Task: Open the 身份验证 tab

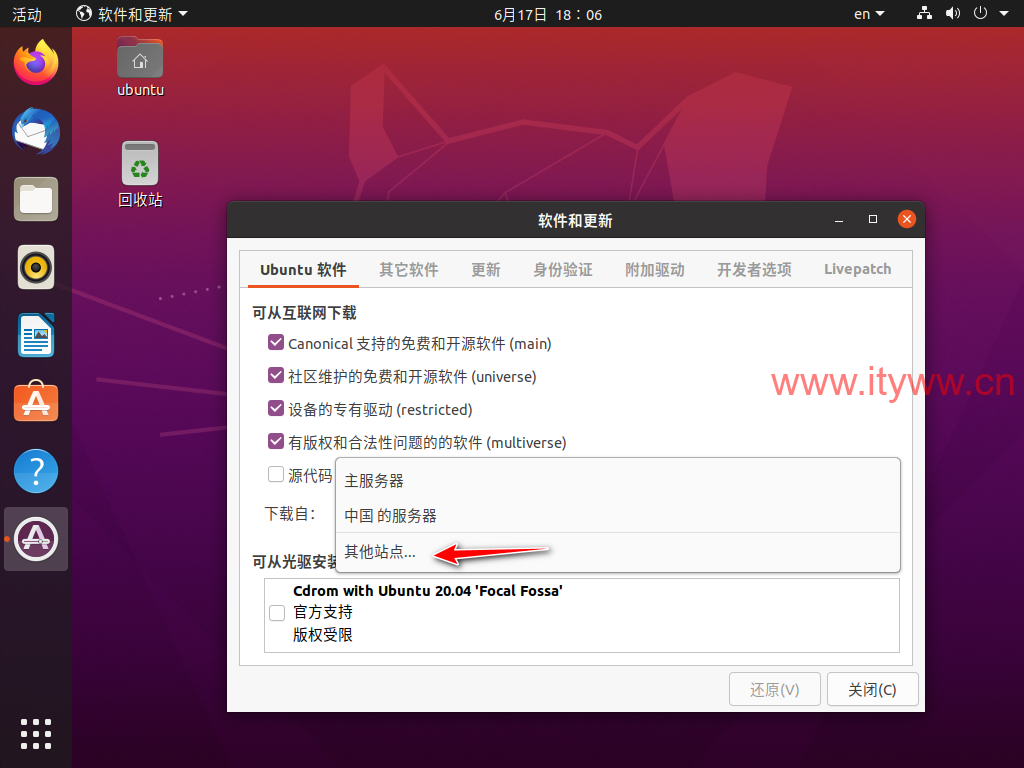Action: pos(563,269)
